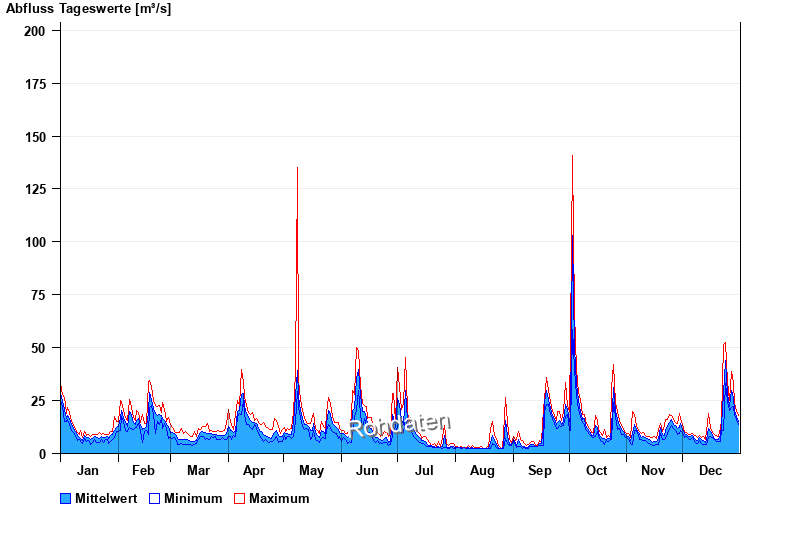
Task: Click the tallest red peak near October
Action: point(572,157)
